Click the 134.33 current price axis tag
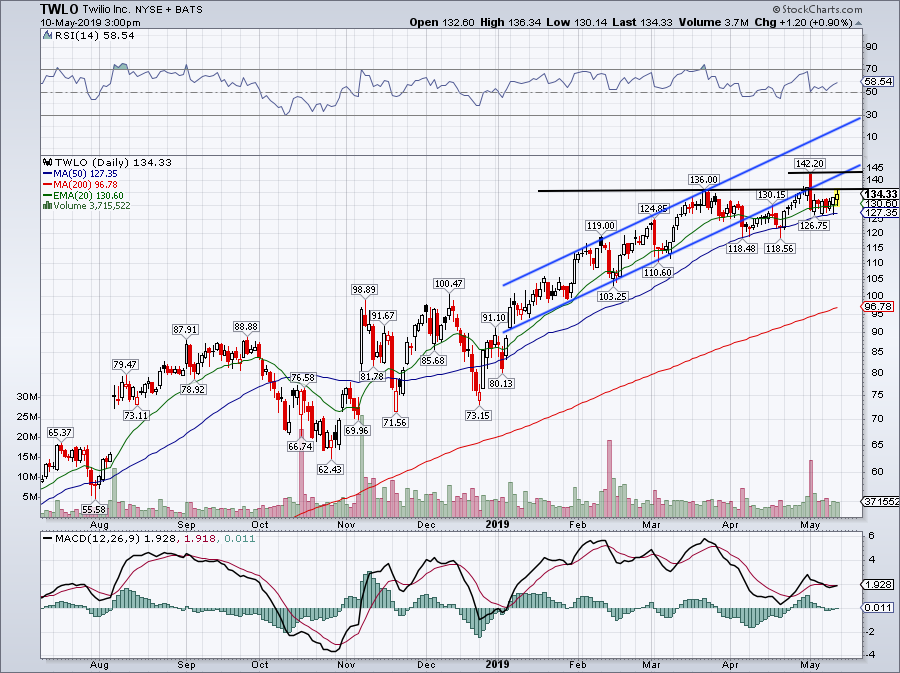Viewport: 900px width, 673px height. point(880,195)
